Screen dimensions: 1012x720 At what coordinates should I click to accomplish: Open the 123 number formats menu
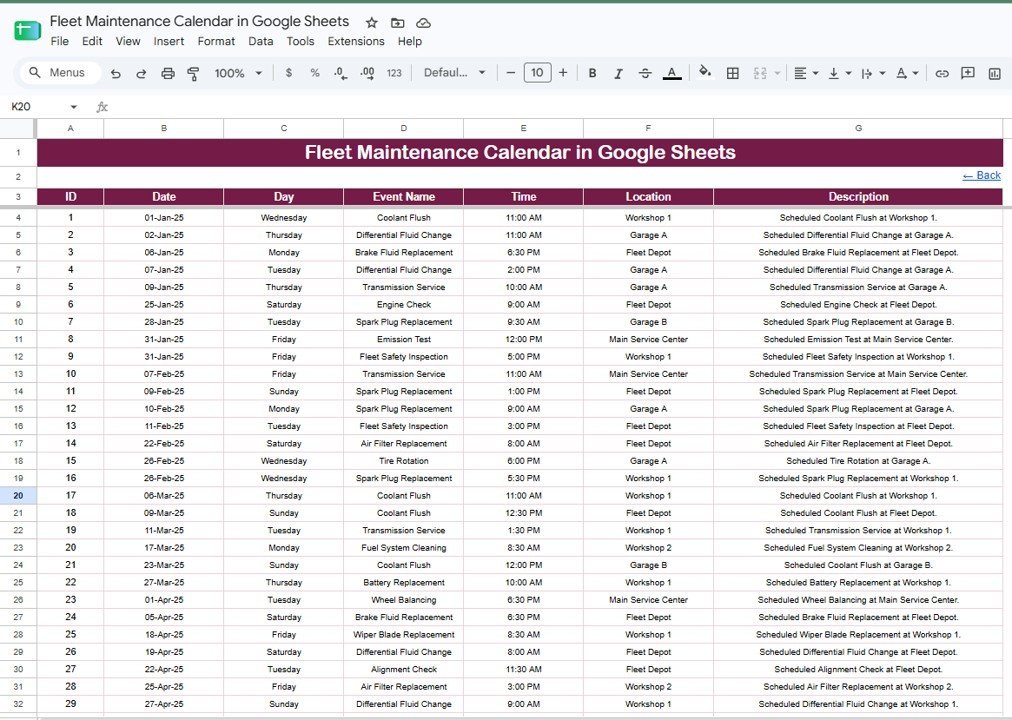[394, 73]
